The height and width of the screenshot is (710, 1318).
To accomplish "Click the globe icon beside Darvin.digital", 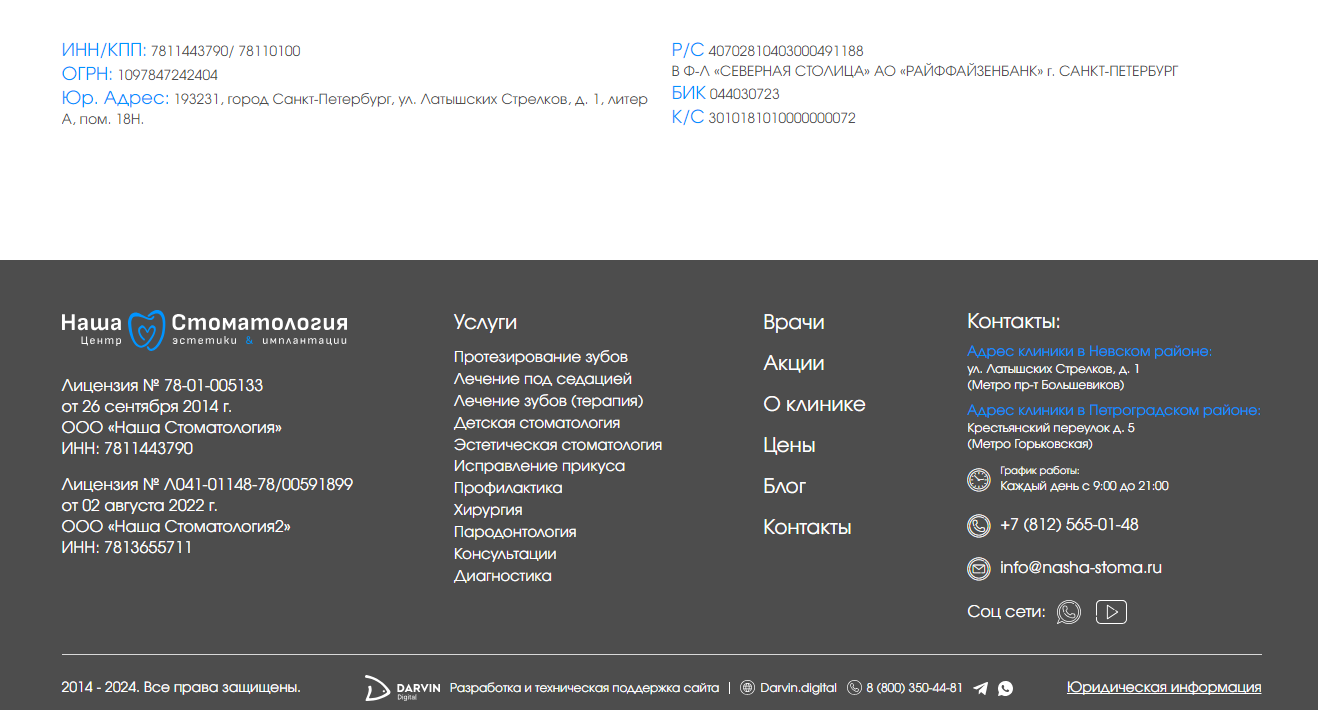I will pyautogui.click(x=747, y=688).
